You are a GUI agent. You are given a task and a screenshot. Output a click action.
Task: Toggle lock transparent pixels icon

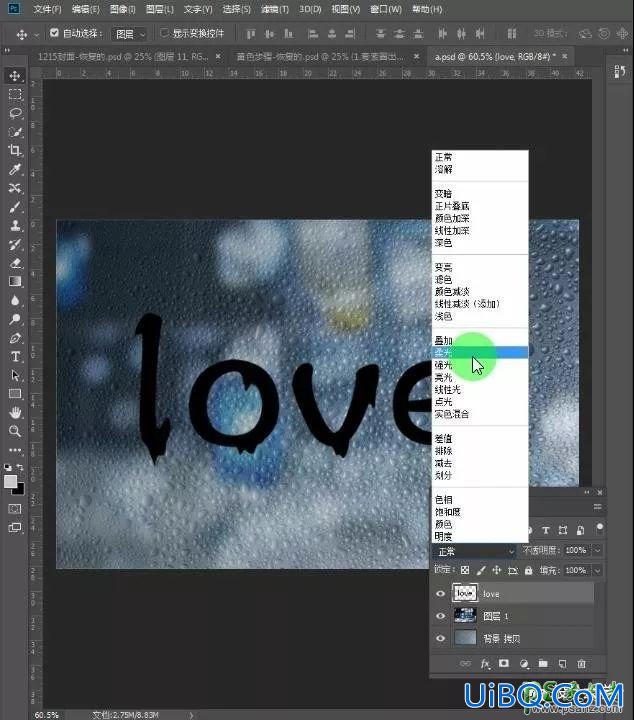[x=465, y=570]
